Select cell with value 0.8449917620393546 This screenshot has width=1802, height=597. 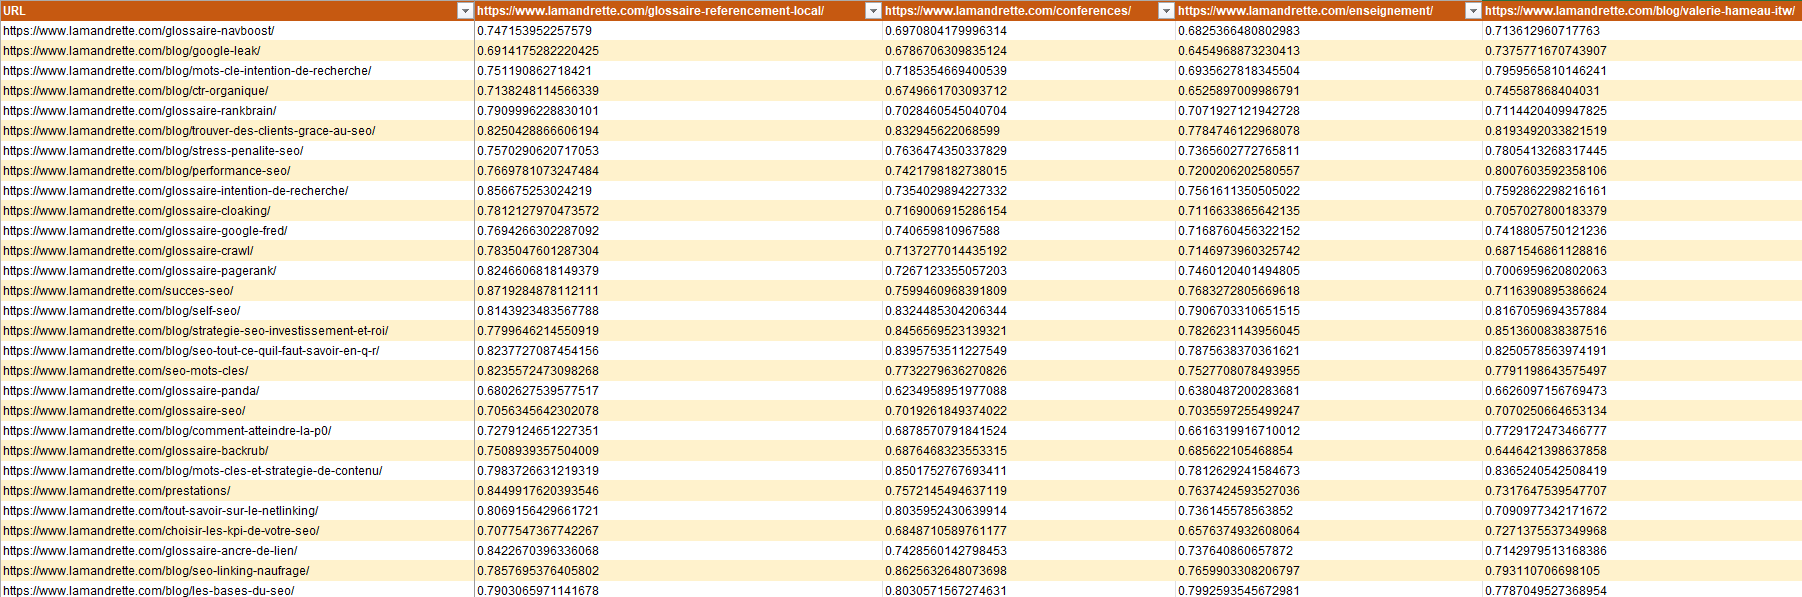[x=678, y=491]
